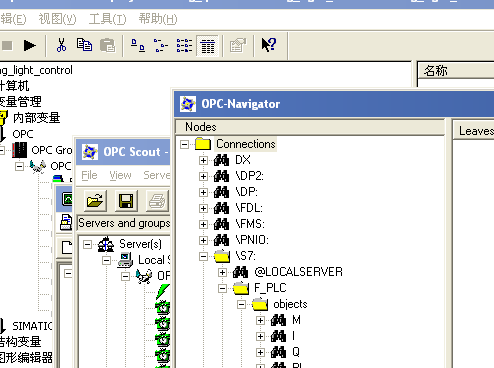The image size is (494, 368).
Task: Expand the Q object node
Action: (260, 352)
